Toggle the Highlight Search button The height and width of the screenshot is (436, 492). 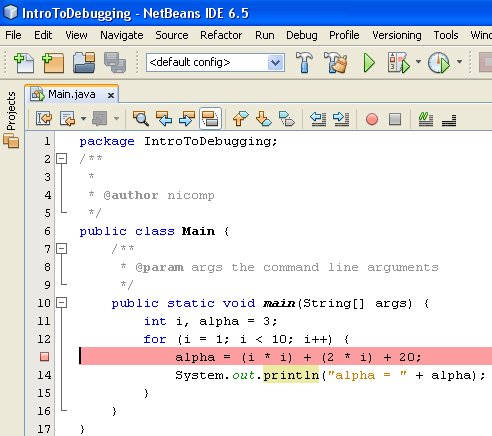point(210,118)
